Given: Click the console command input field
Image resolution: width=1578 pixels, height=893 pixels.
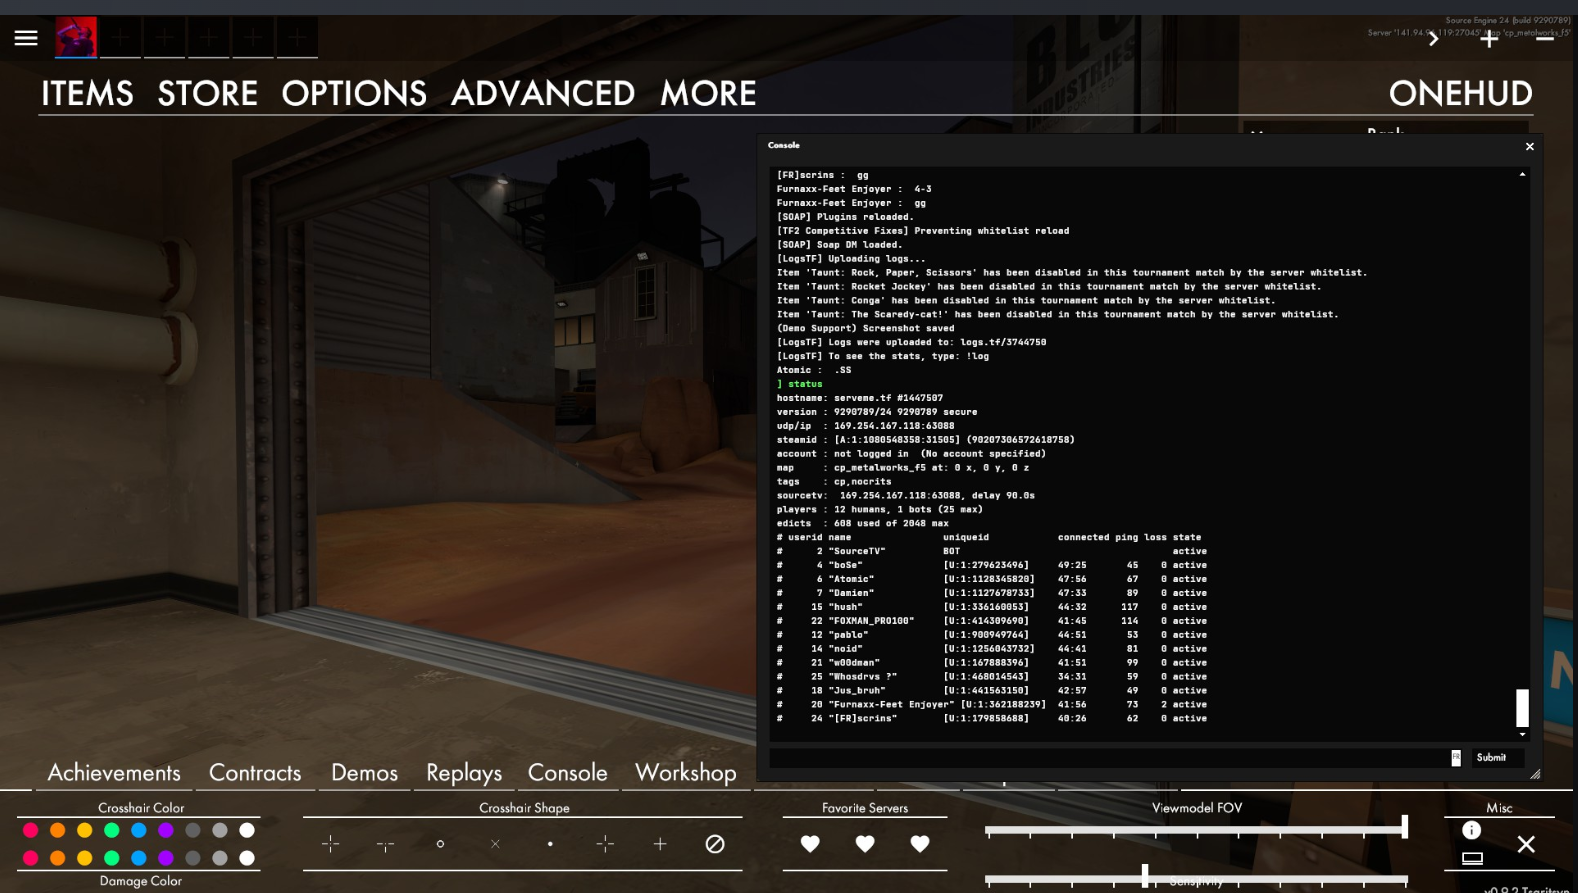Looking at the screenshot, I should click(x=1108, y=758).
